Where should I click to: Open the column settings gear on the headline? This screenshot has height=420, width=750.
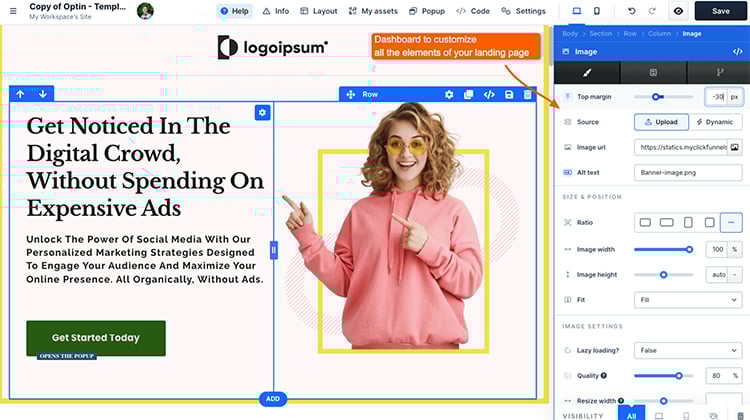click(262, 112)
